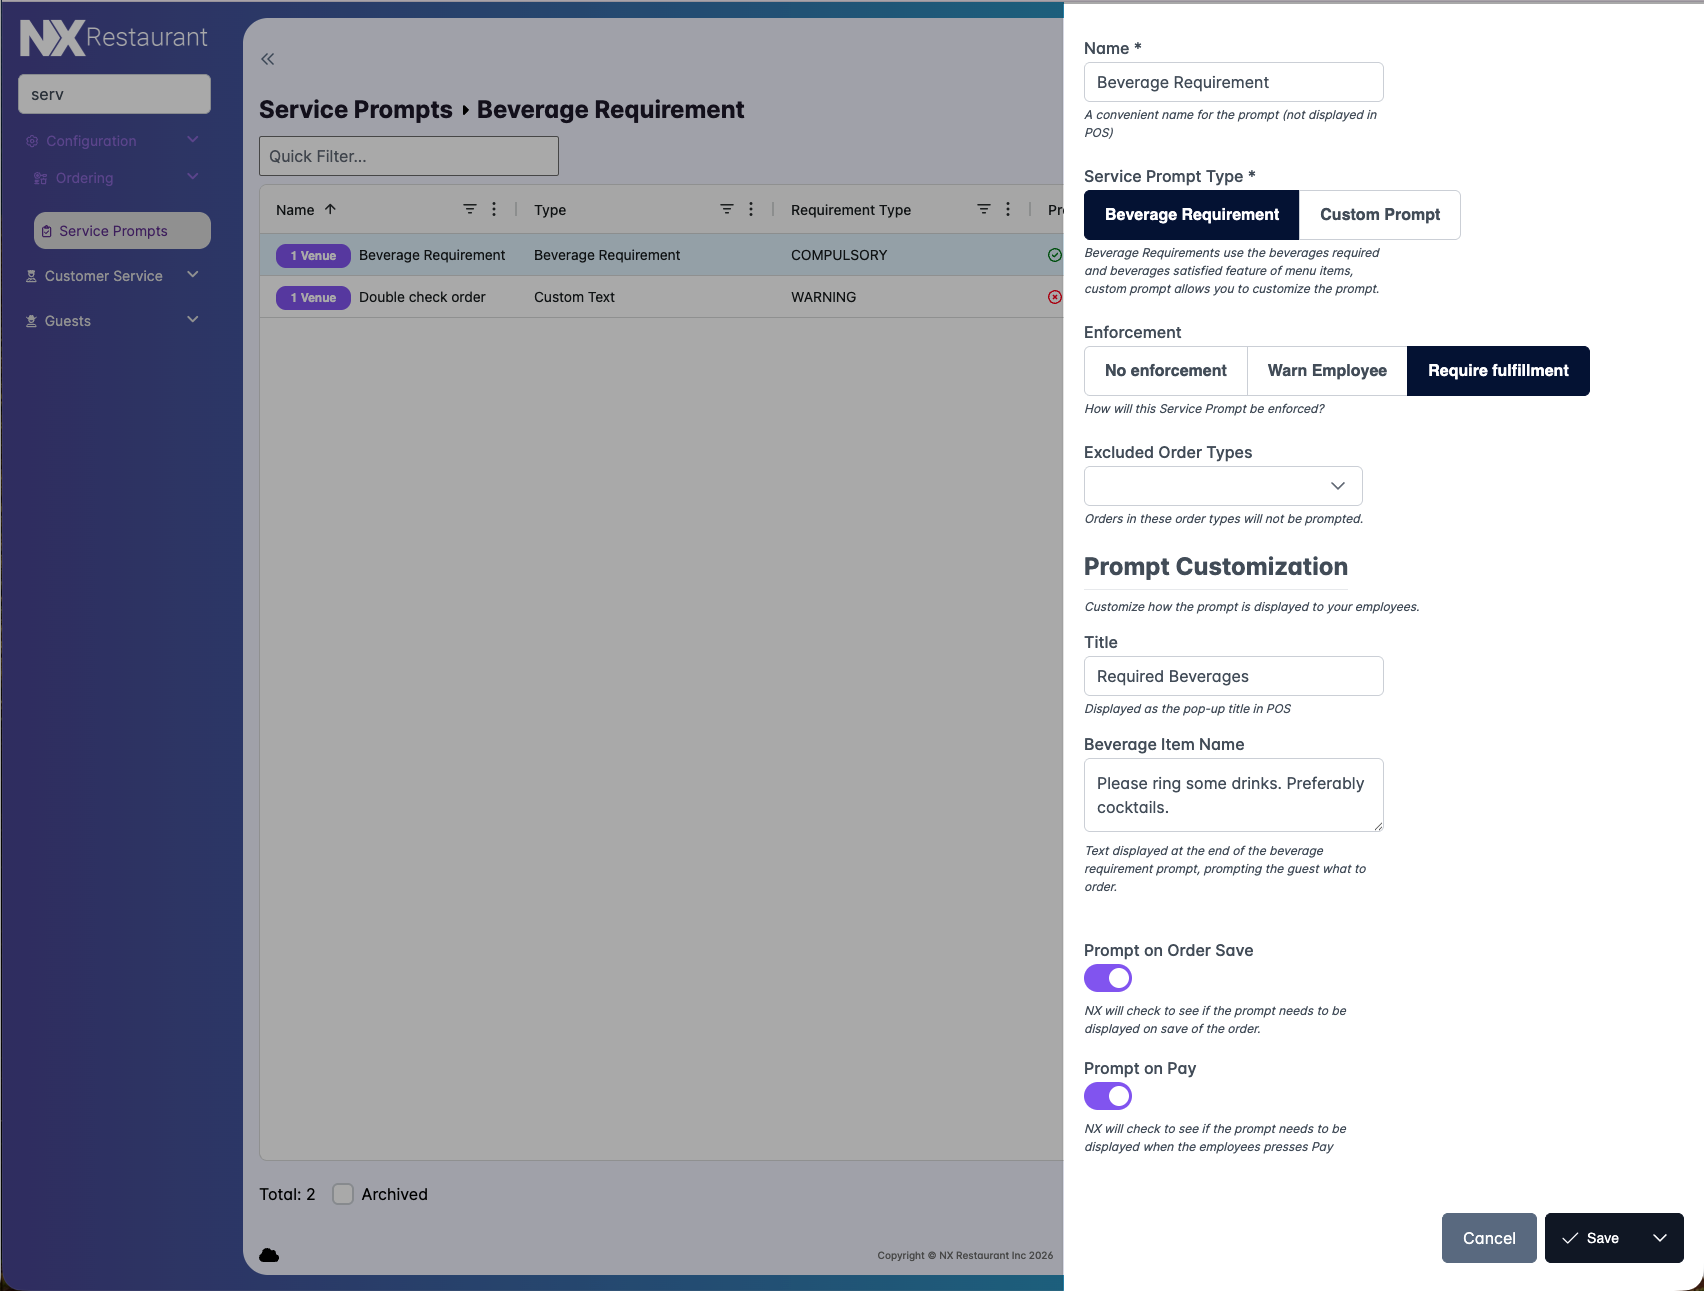
Task: Open the Save button dropdown arrow
Action: 1660,1238
